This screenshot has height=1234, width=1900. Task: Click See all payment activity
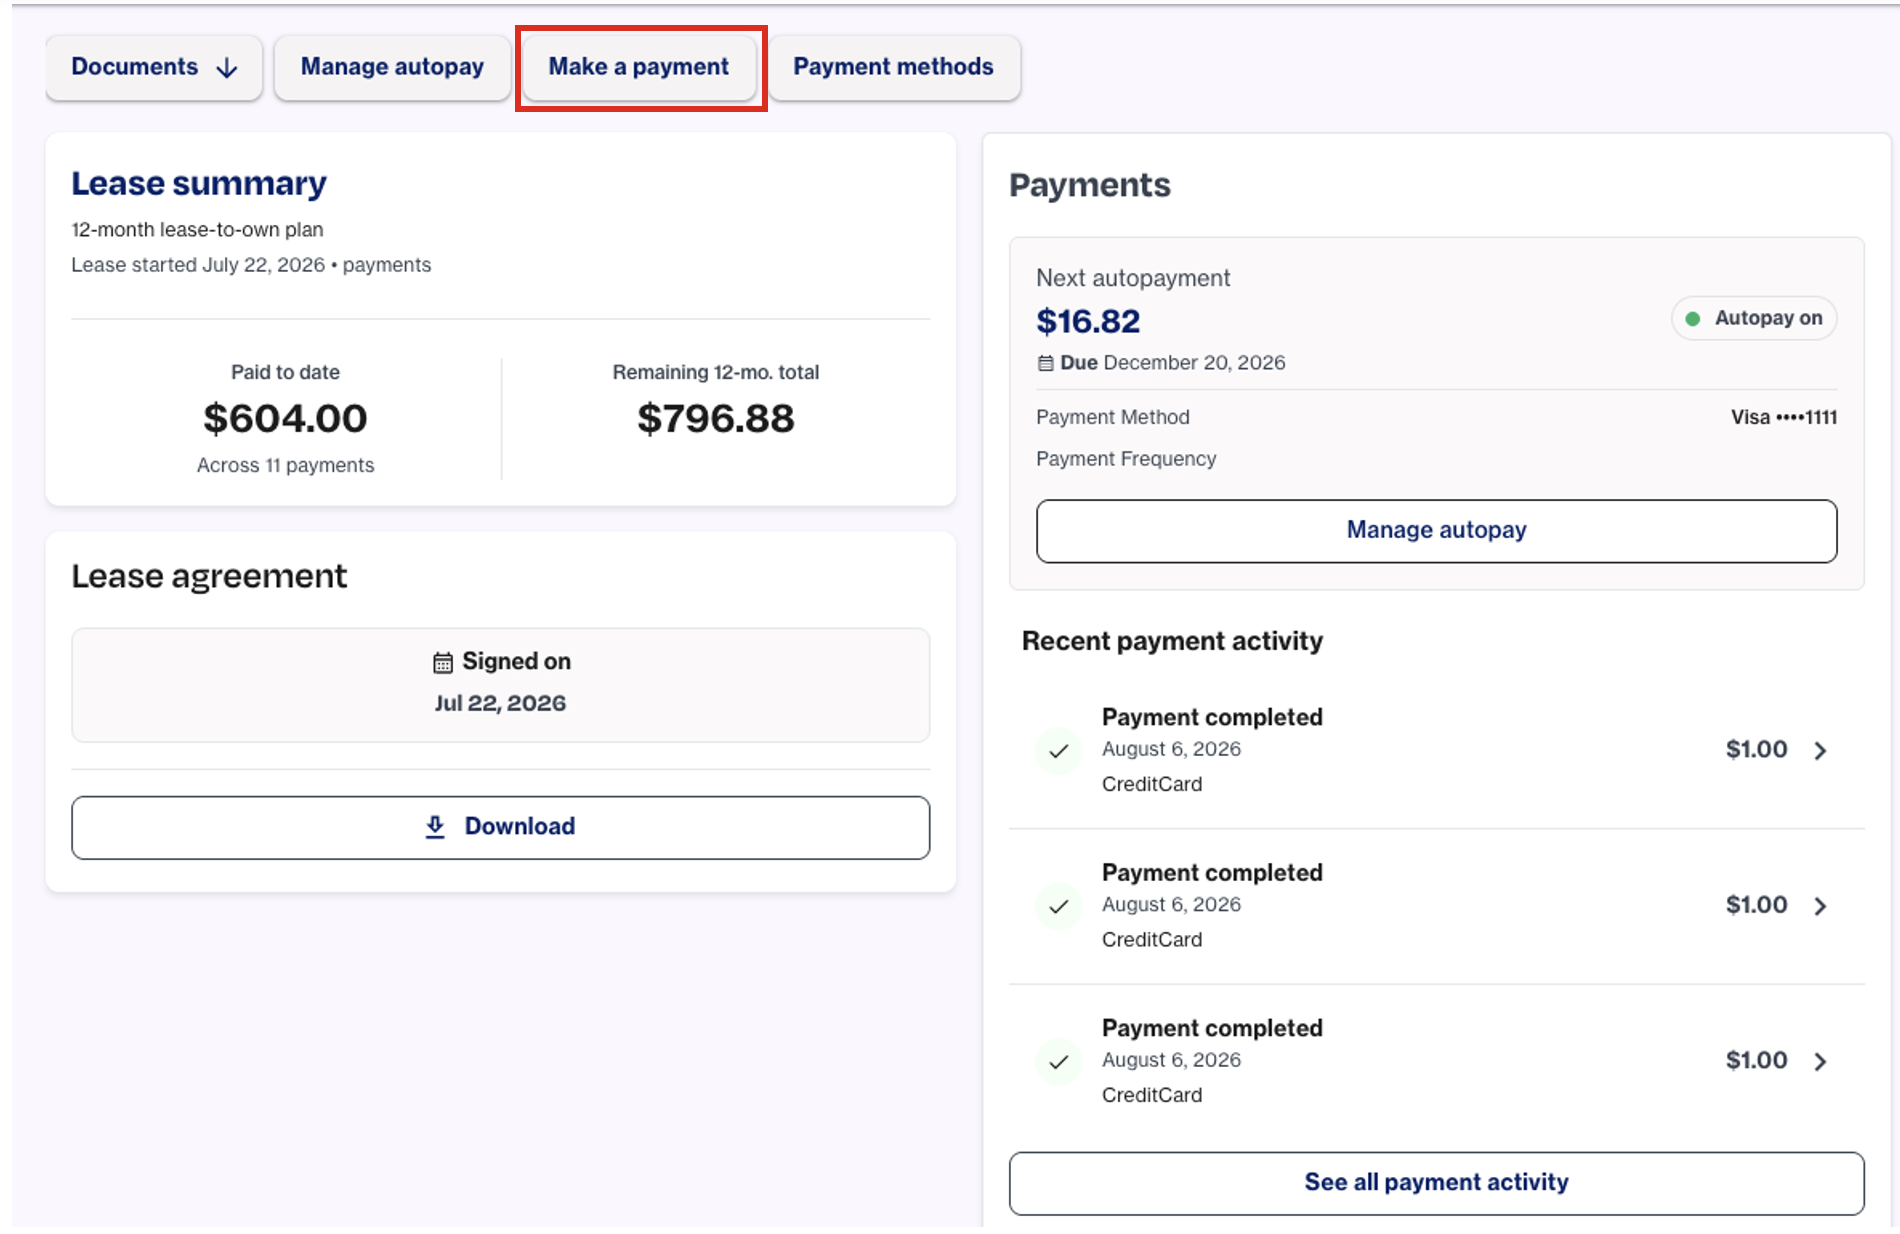tap(1436, 1183)
